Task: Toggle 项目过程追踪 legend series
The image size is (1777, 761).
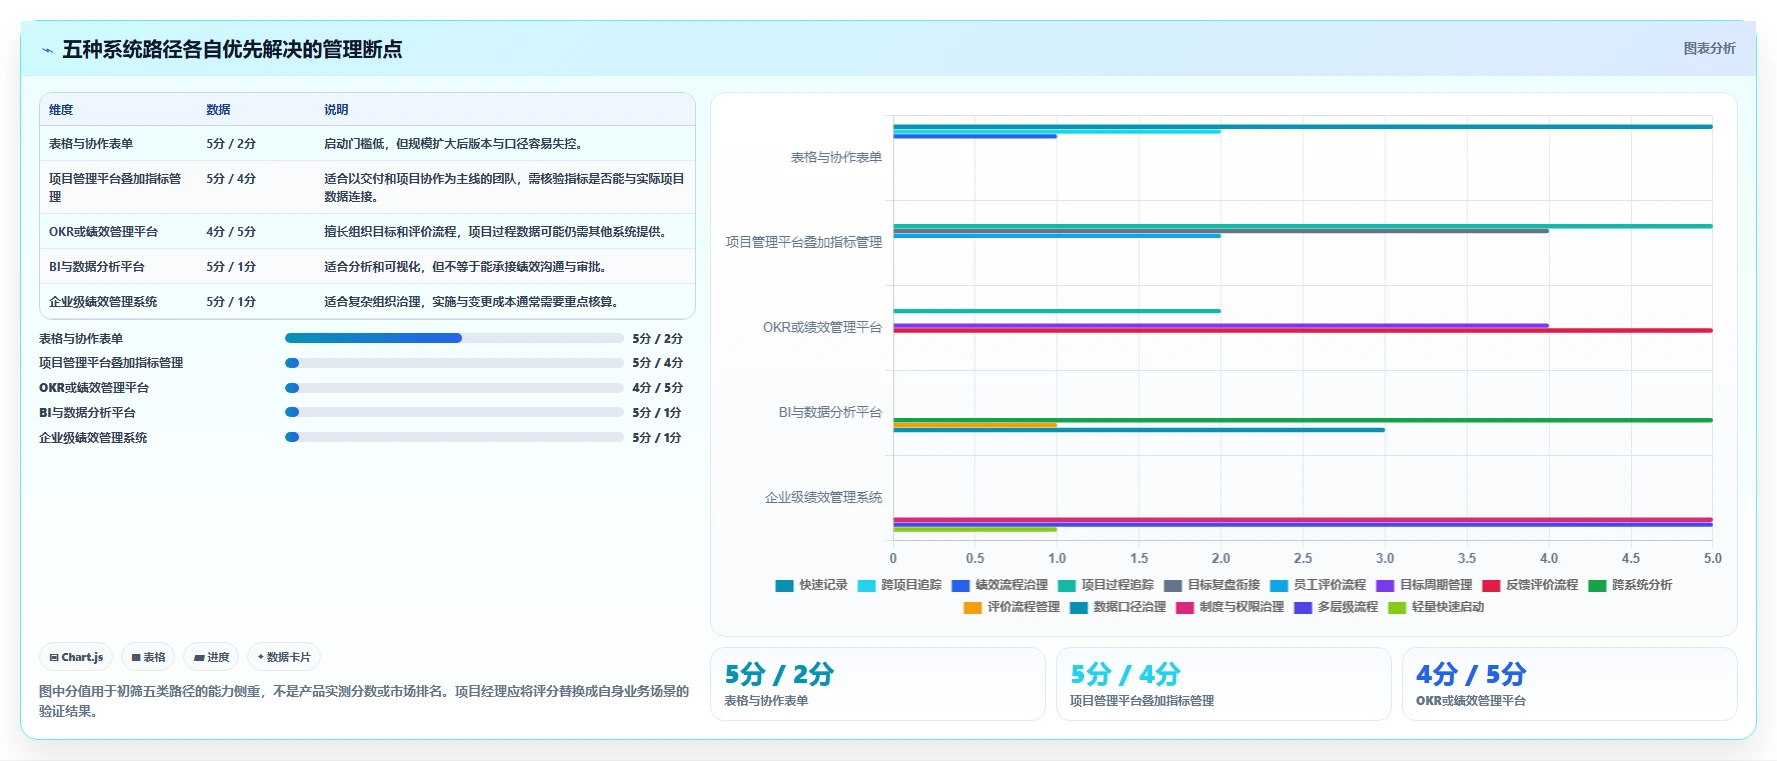Action: tap(1105, 585)
